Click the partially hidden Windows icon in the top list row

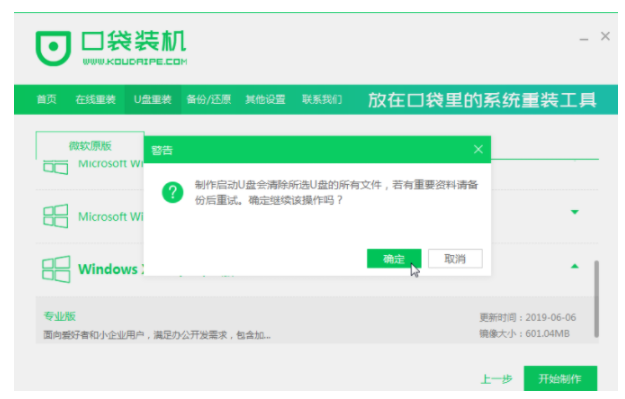click(55, 167)
